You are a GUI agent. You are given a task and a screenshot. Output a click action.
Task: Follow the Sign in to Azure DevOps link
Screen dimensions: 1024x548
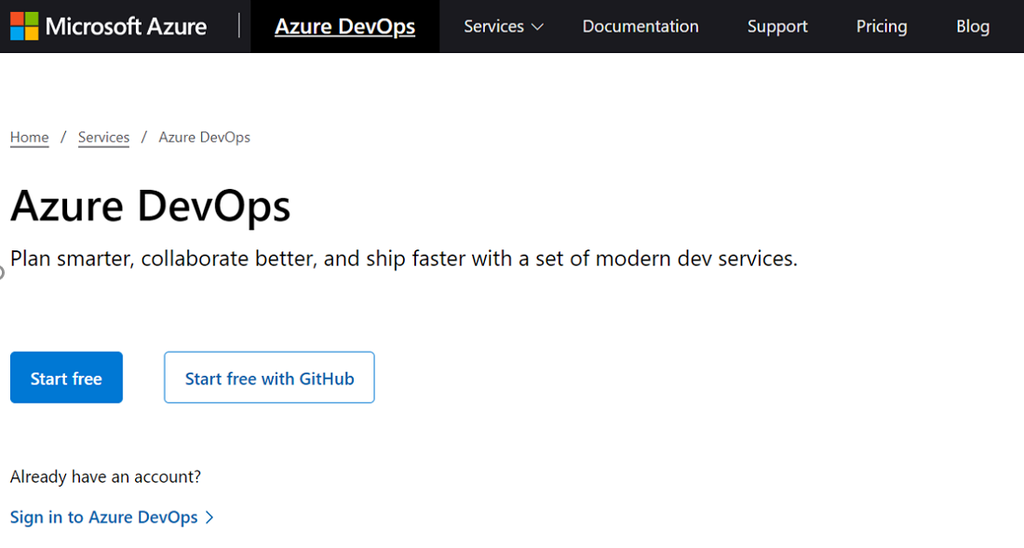click(x=104, y=517)
